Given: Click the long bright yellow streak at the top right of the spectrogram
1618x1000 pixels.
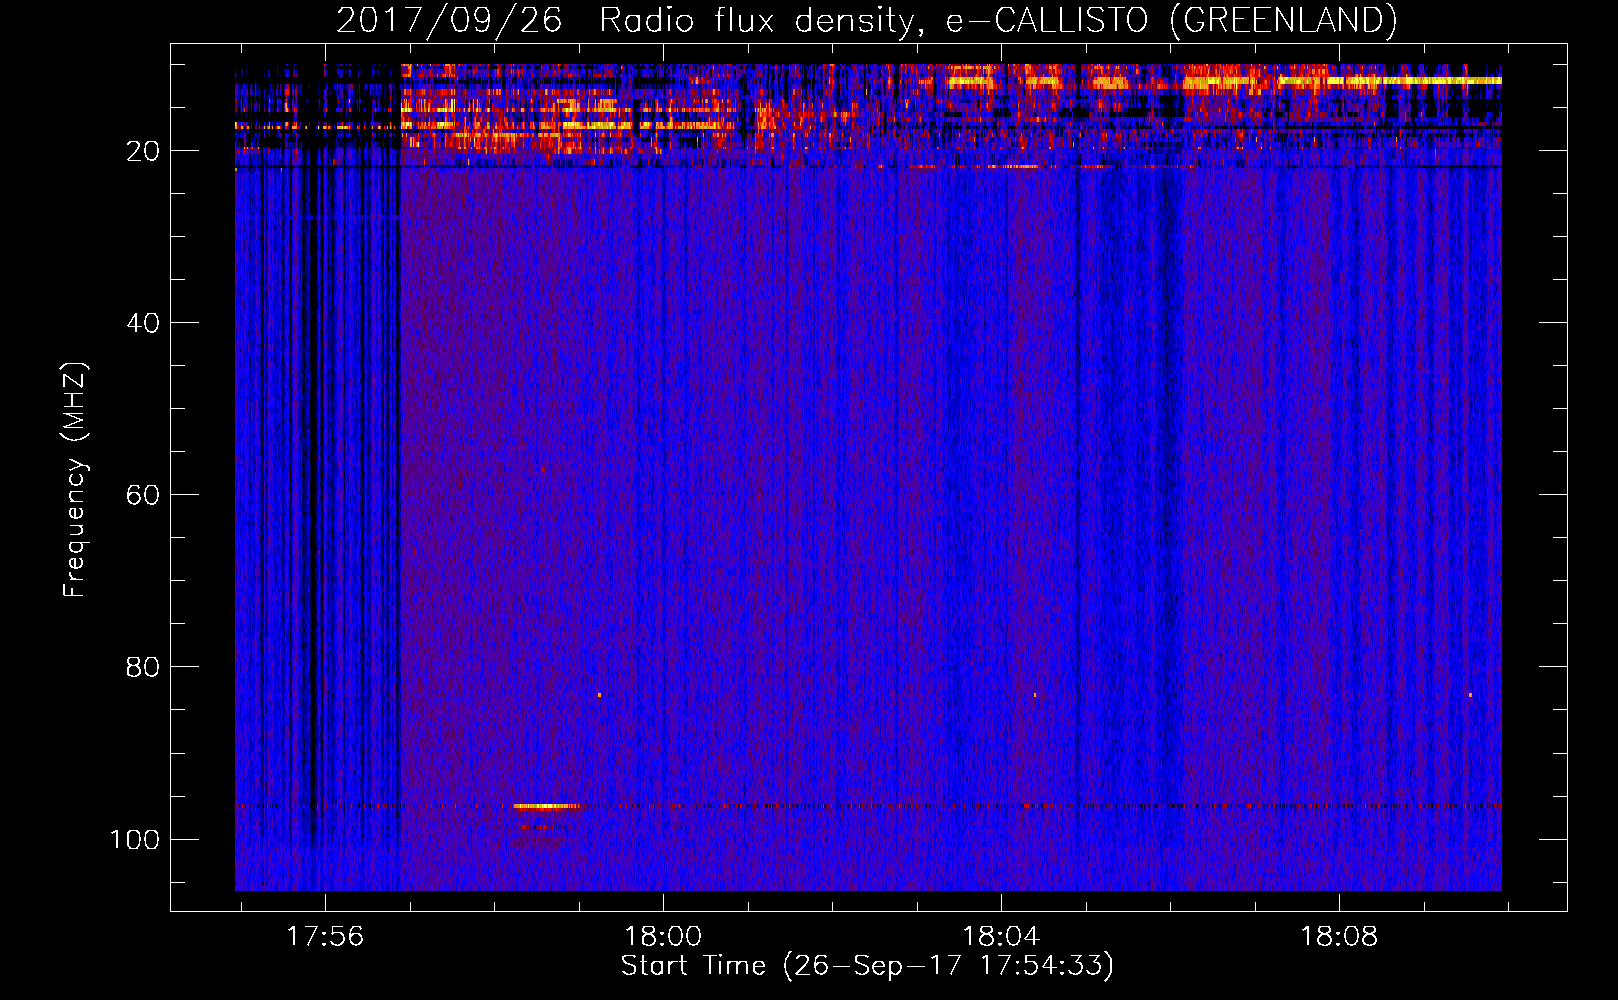Looking at the screenshot, I should click(x=1390, y=80).
